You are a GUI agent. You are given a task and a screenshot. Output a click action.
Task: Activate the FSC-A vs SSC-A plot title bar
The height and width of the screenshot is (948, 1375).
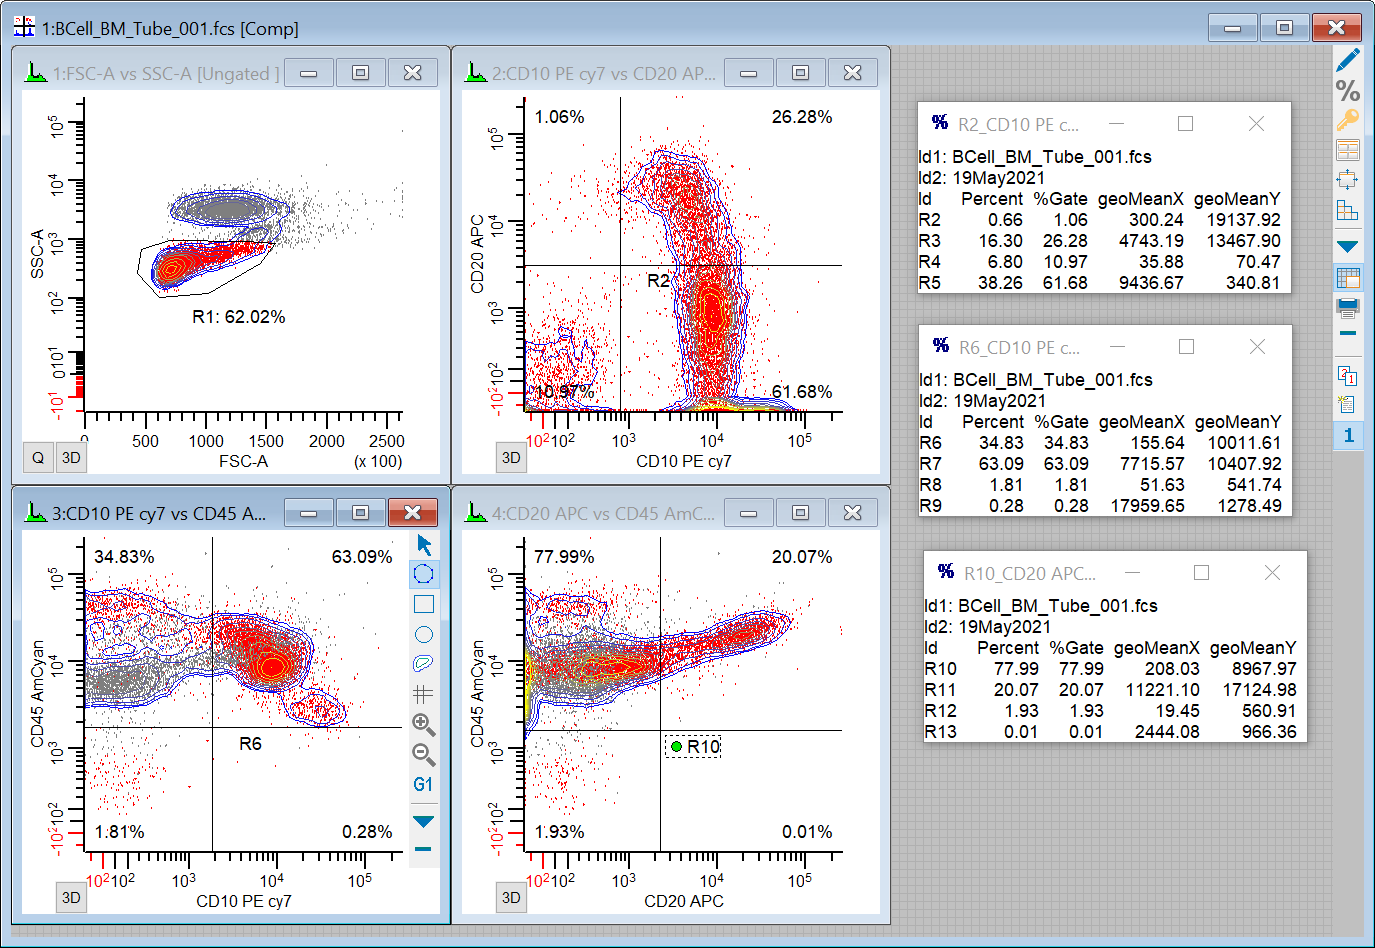[x=165, y=73]
